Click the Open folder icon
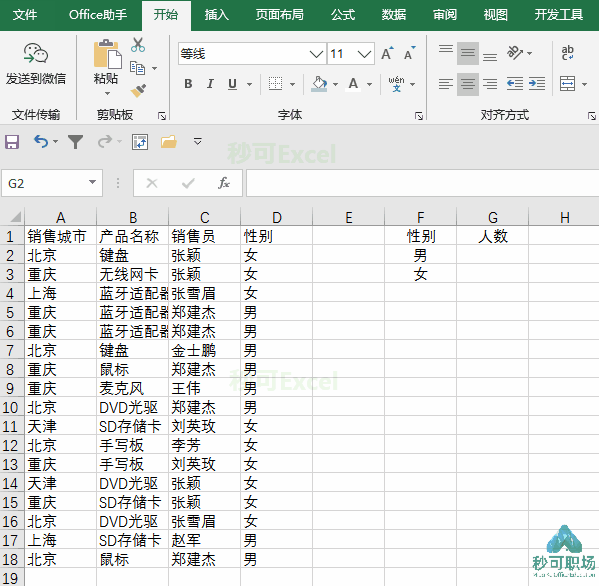 (x=168, y=142)
